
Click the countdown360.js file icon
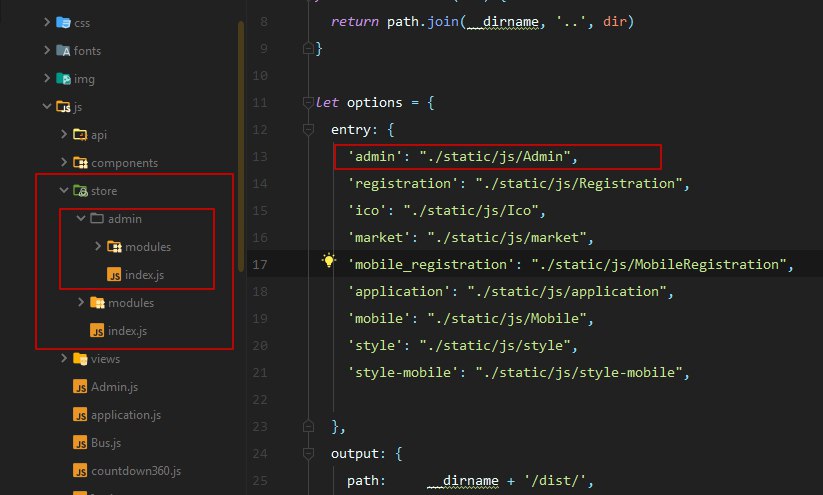point(80,471)
